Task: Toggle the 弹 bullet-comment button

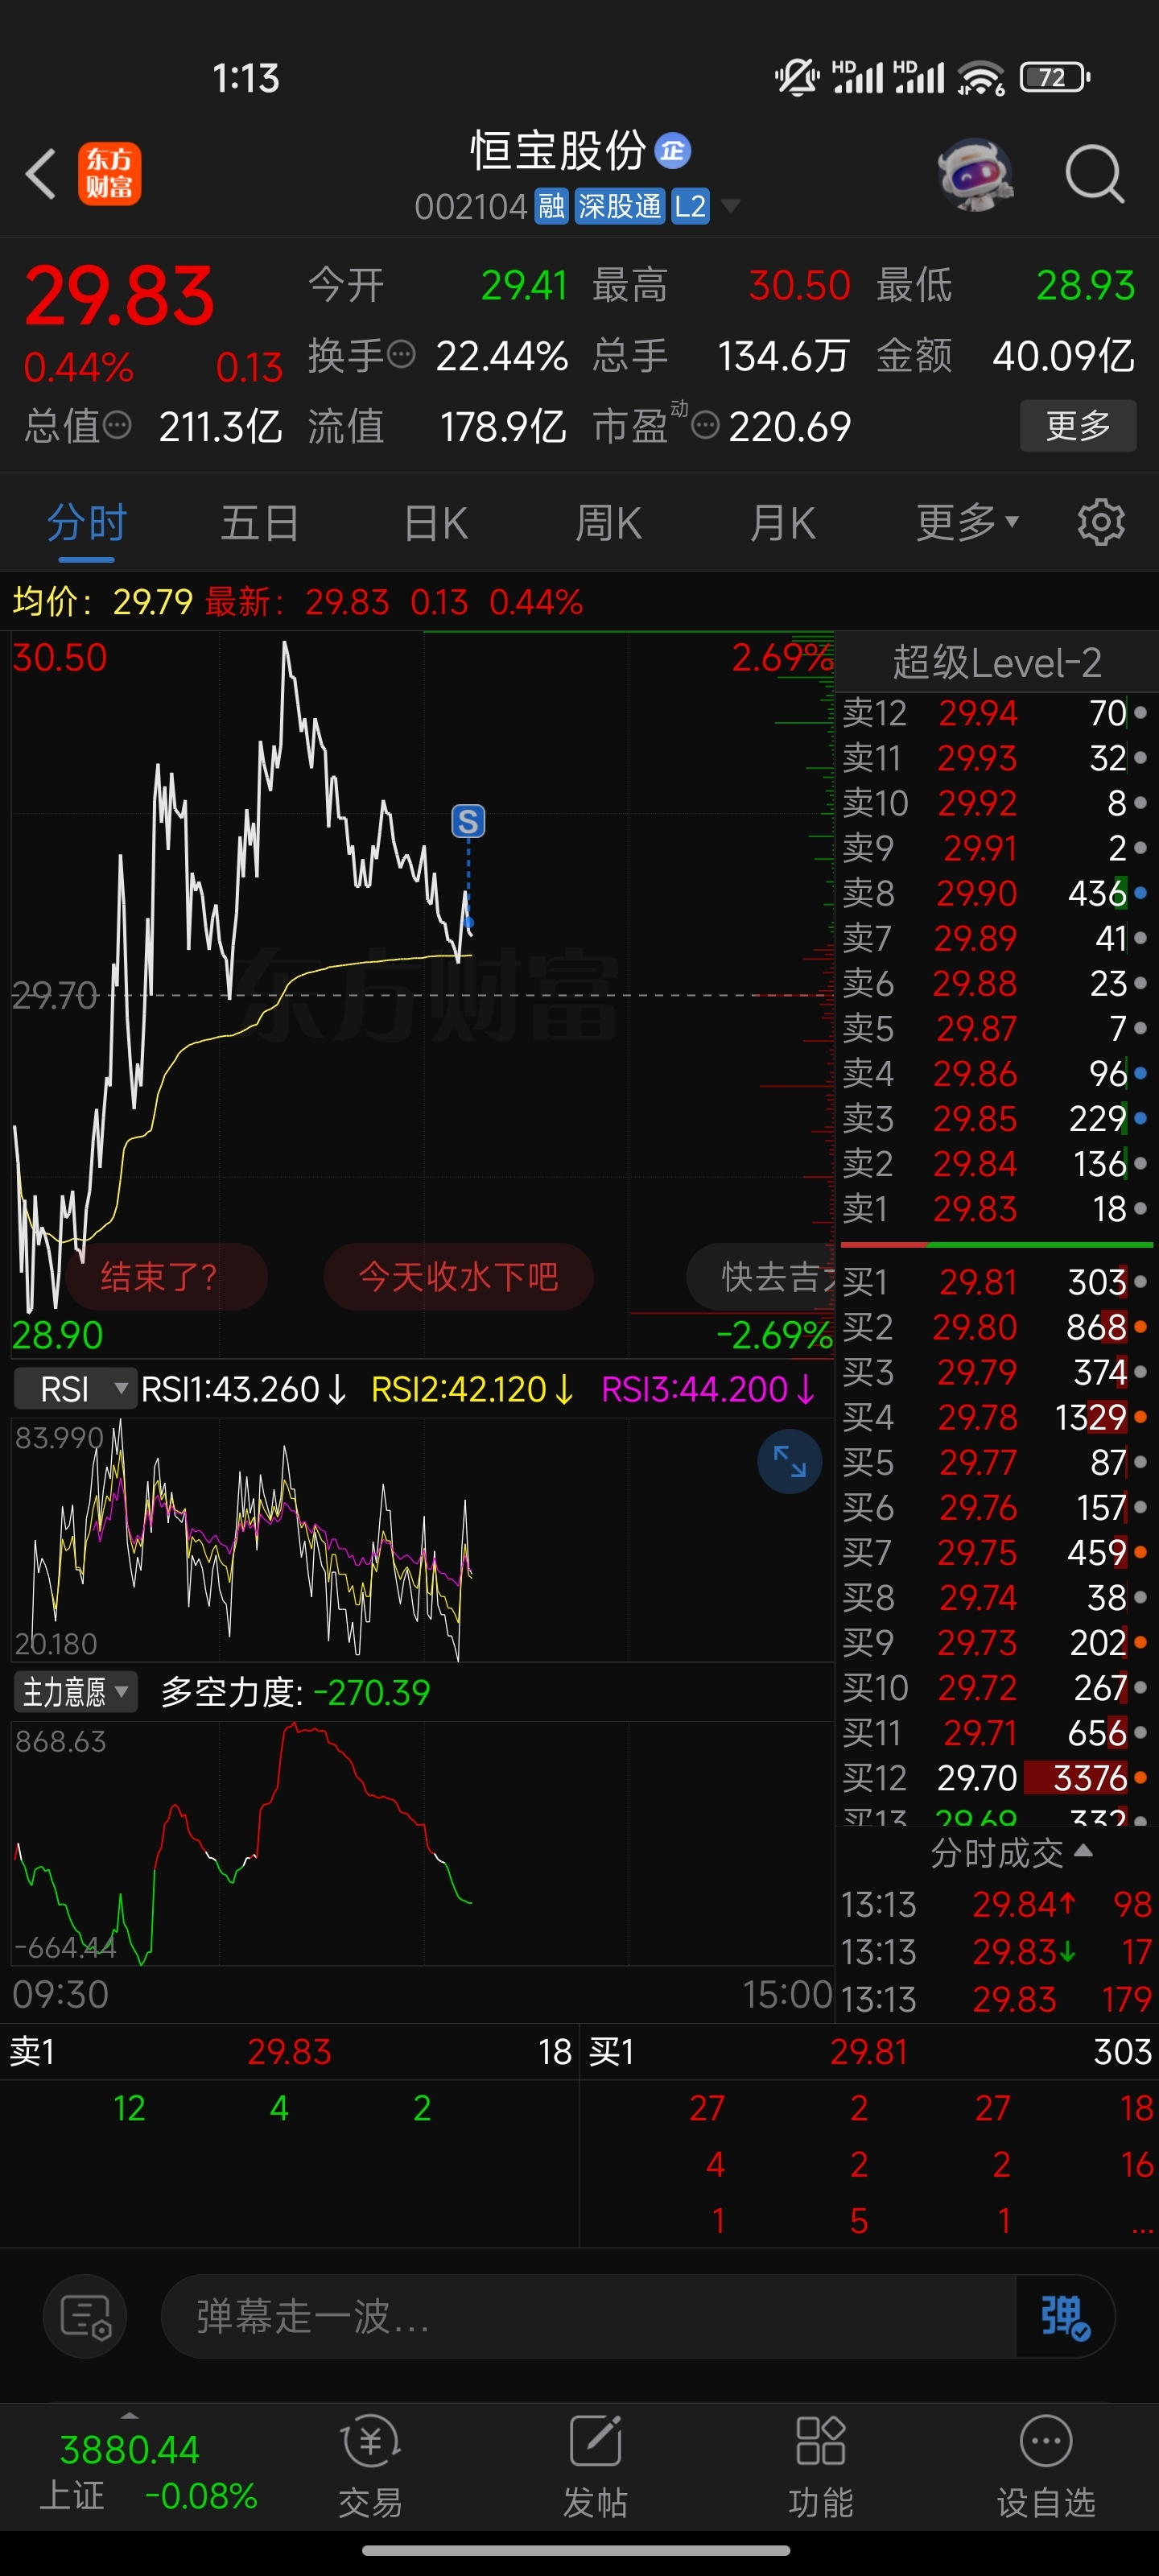Action: pyautogui.click(x=1065, y=2316)
